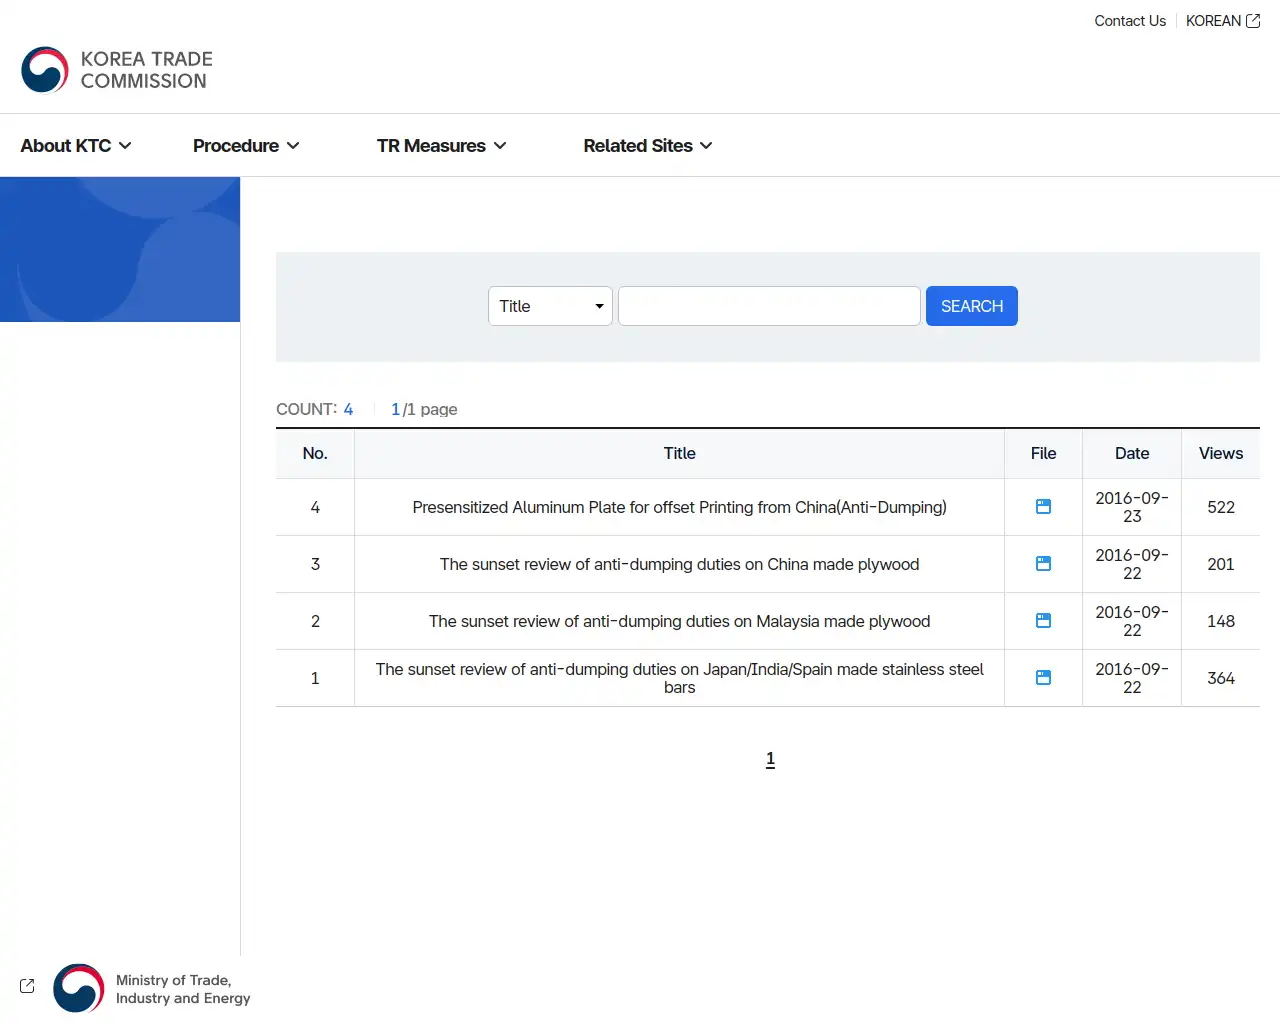This screenshot has width=1280, height=1024.
Task: Go to pagination page 1
Action: [x=770, y=759]
